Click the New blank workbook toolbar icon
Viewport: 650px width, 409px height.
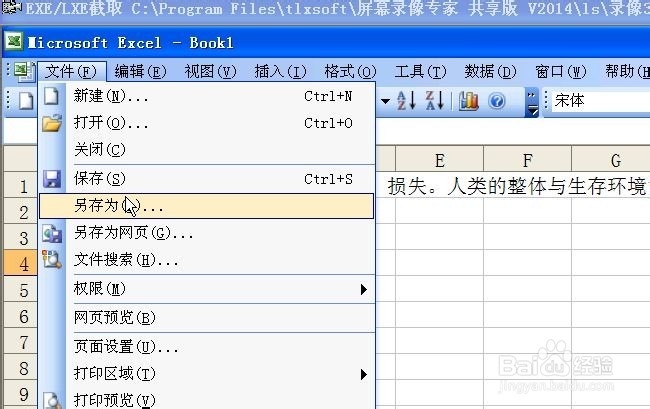pyautogui.click(x=26, y=101)
